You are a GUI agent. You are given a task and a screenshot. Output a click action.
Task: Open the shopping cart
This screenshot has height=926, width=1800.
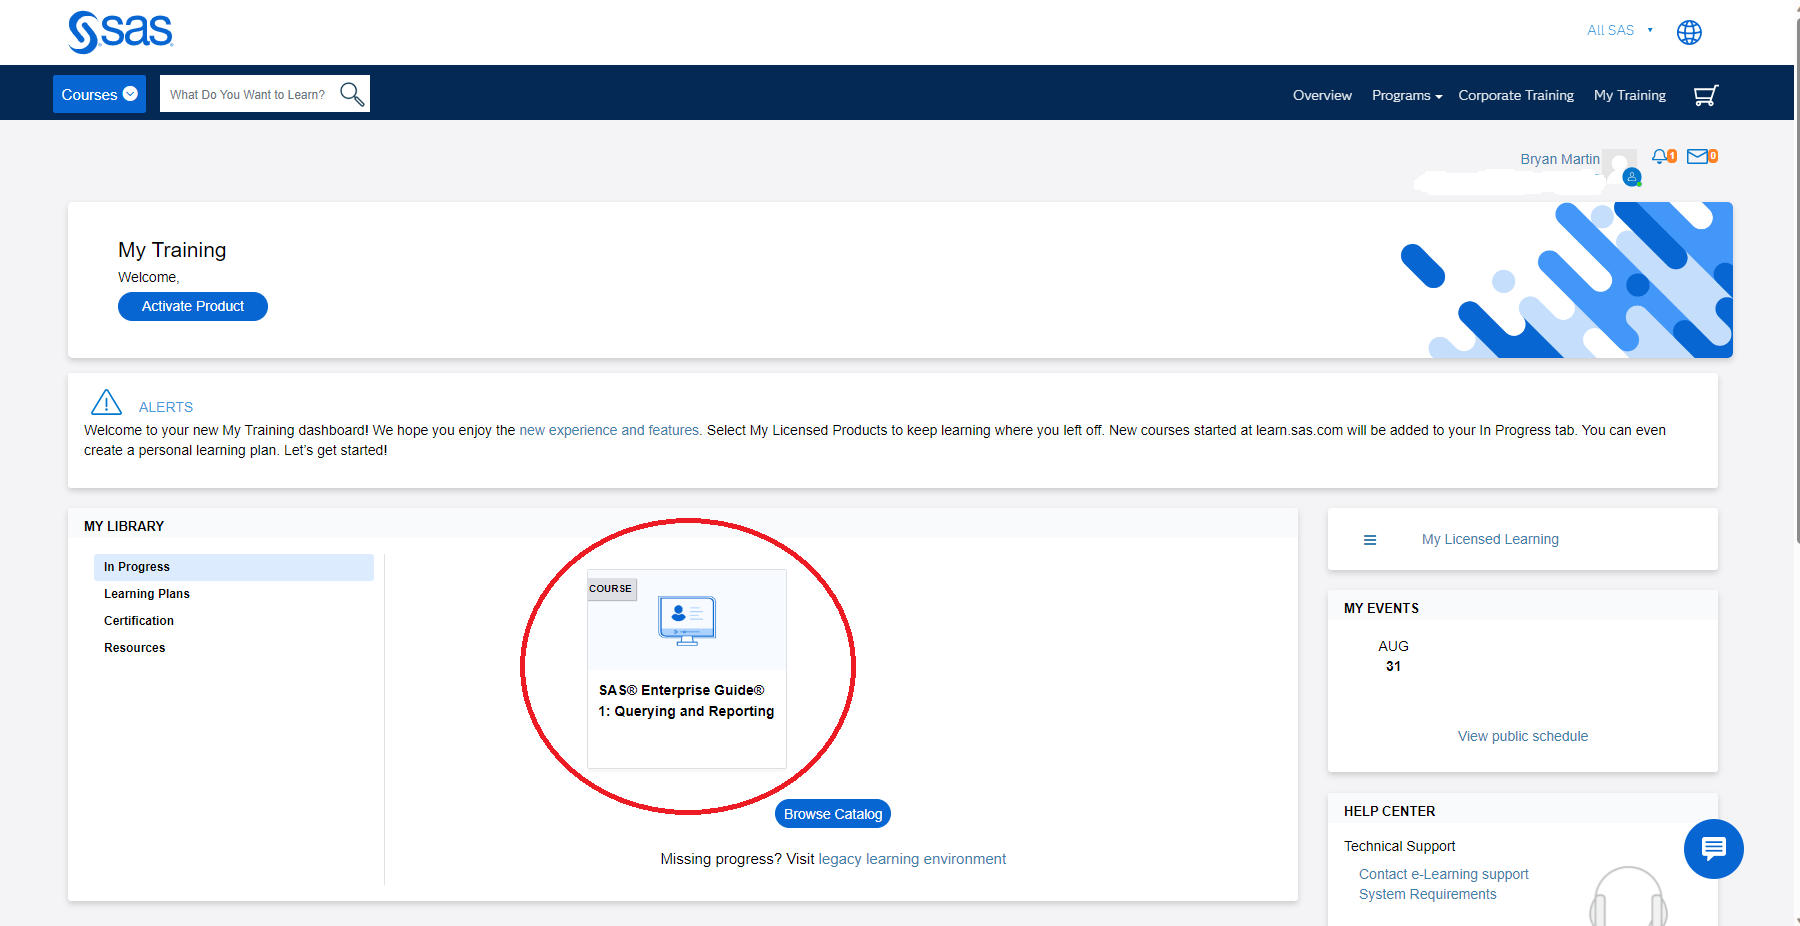(x=1706, y=94)
